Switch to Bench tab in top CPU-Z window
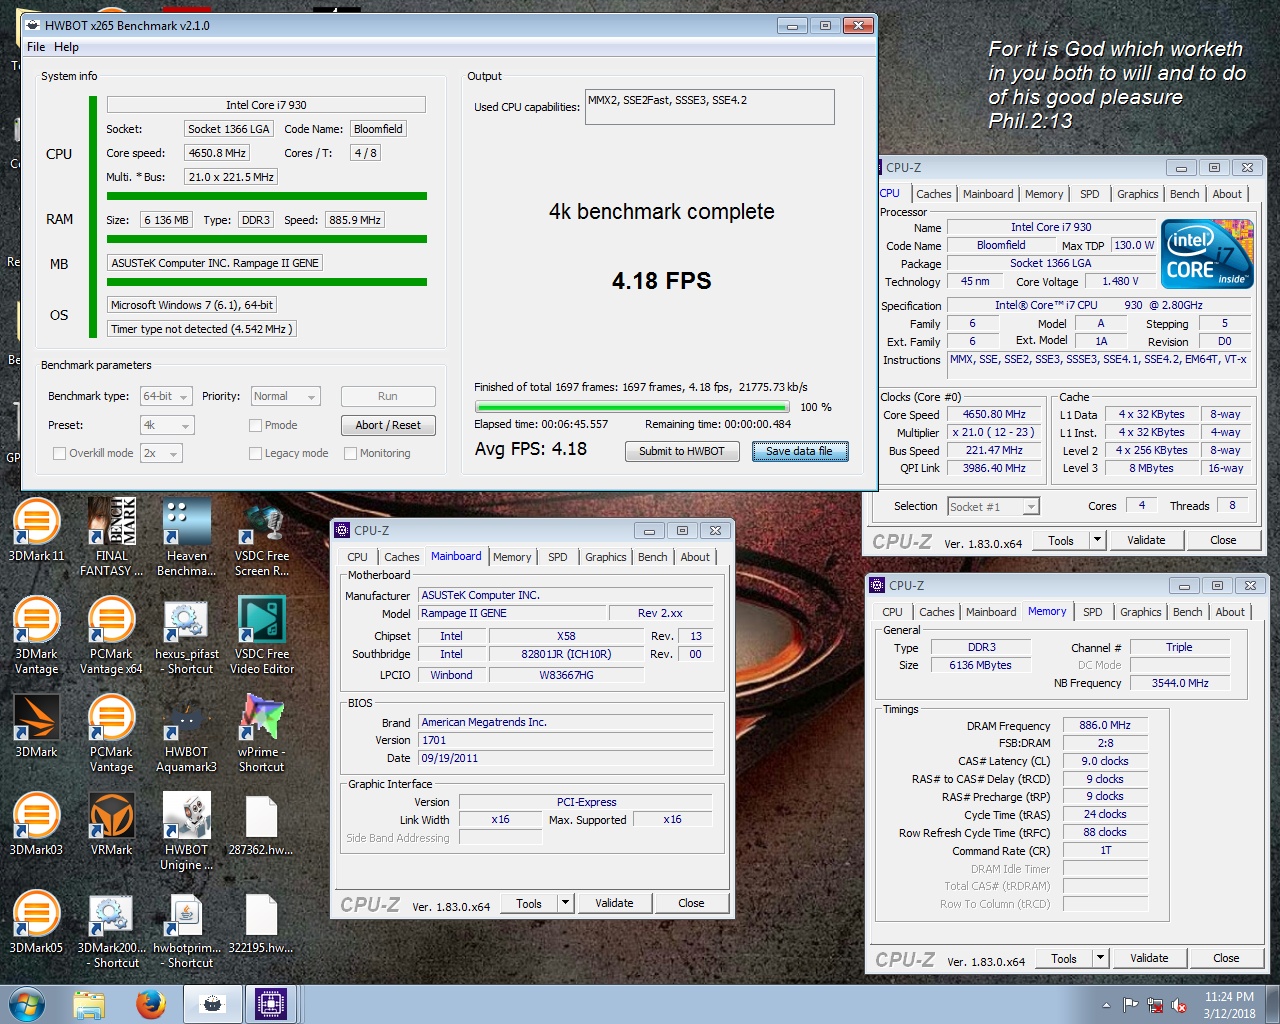Screen dimensions: 1280x1024 pos(1184,194)
